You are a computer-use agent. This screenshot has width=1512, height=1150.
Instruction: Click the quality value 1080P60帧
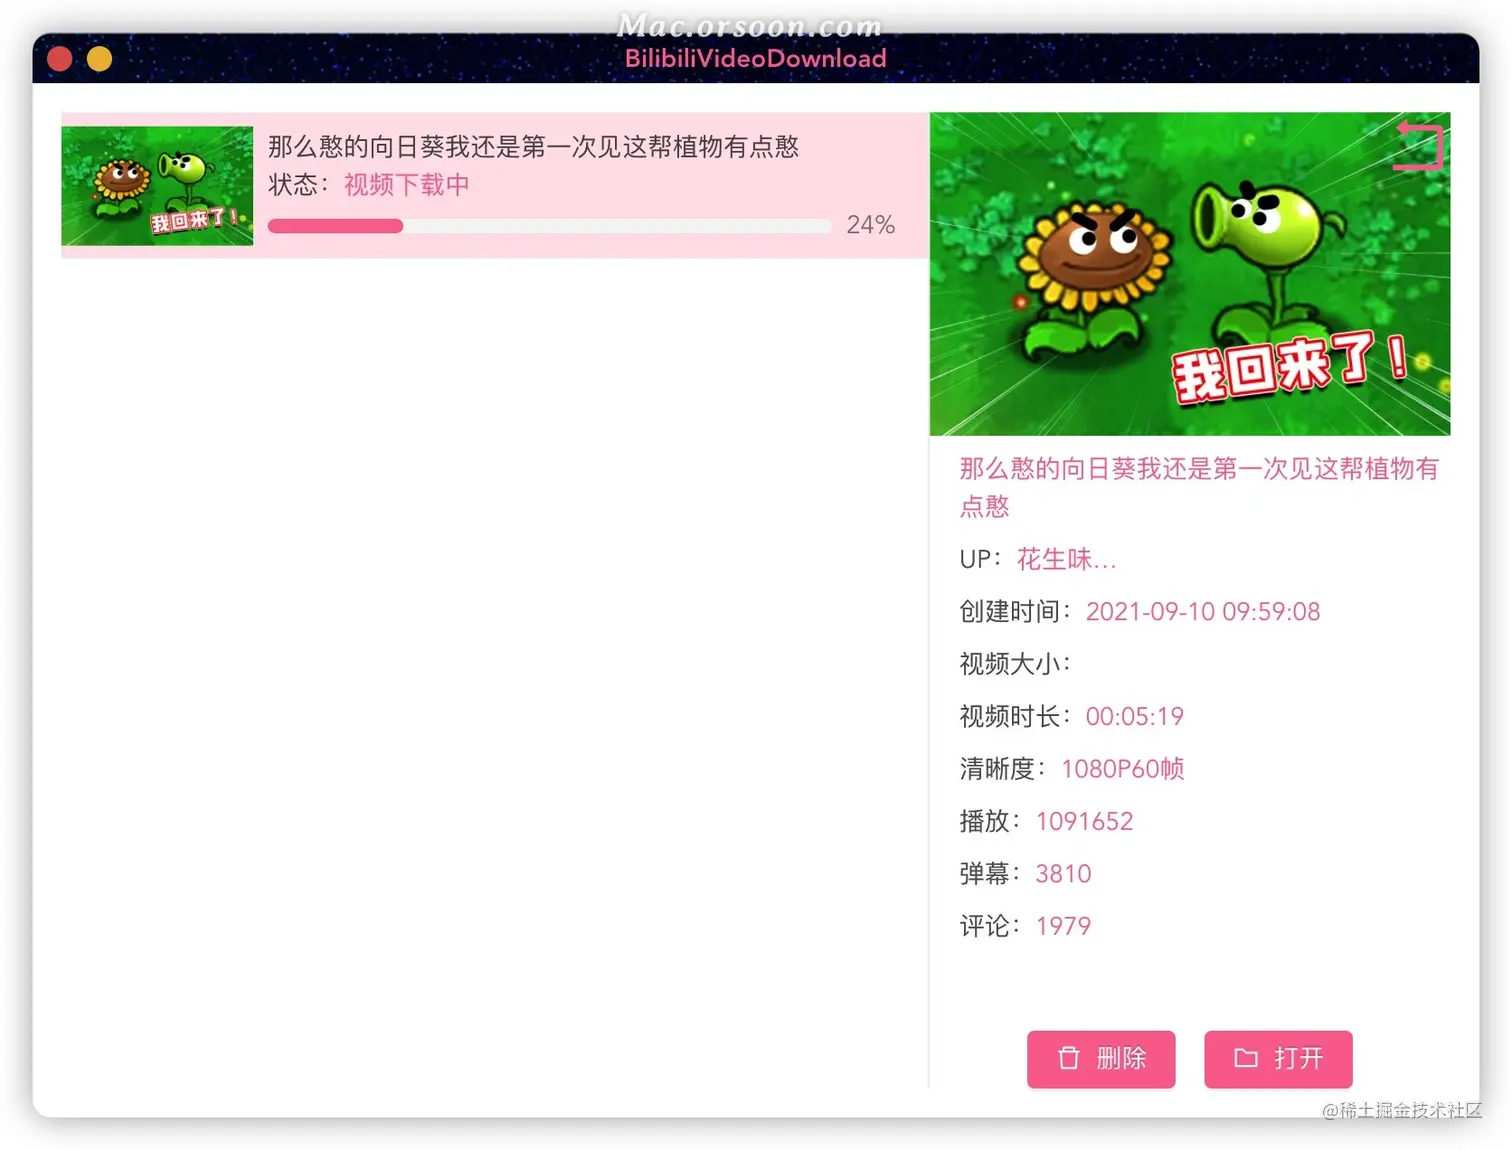coord(1123,768)
